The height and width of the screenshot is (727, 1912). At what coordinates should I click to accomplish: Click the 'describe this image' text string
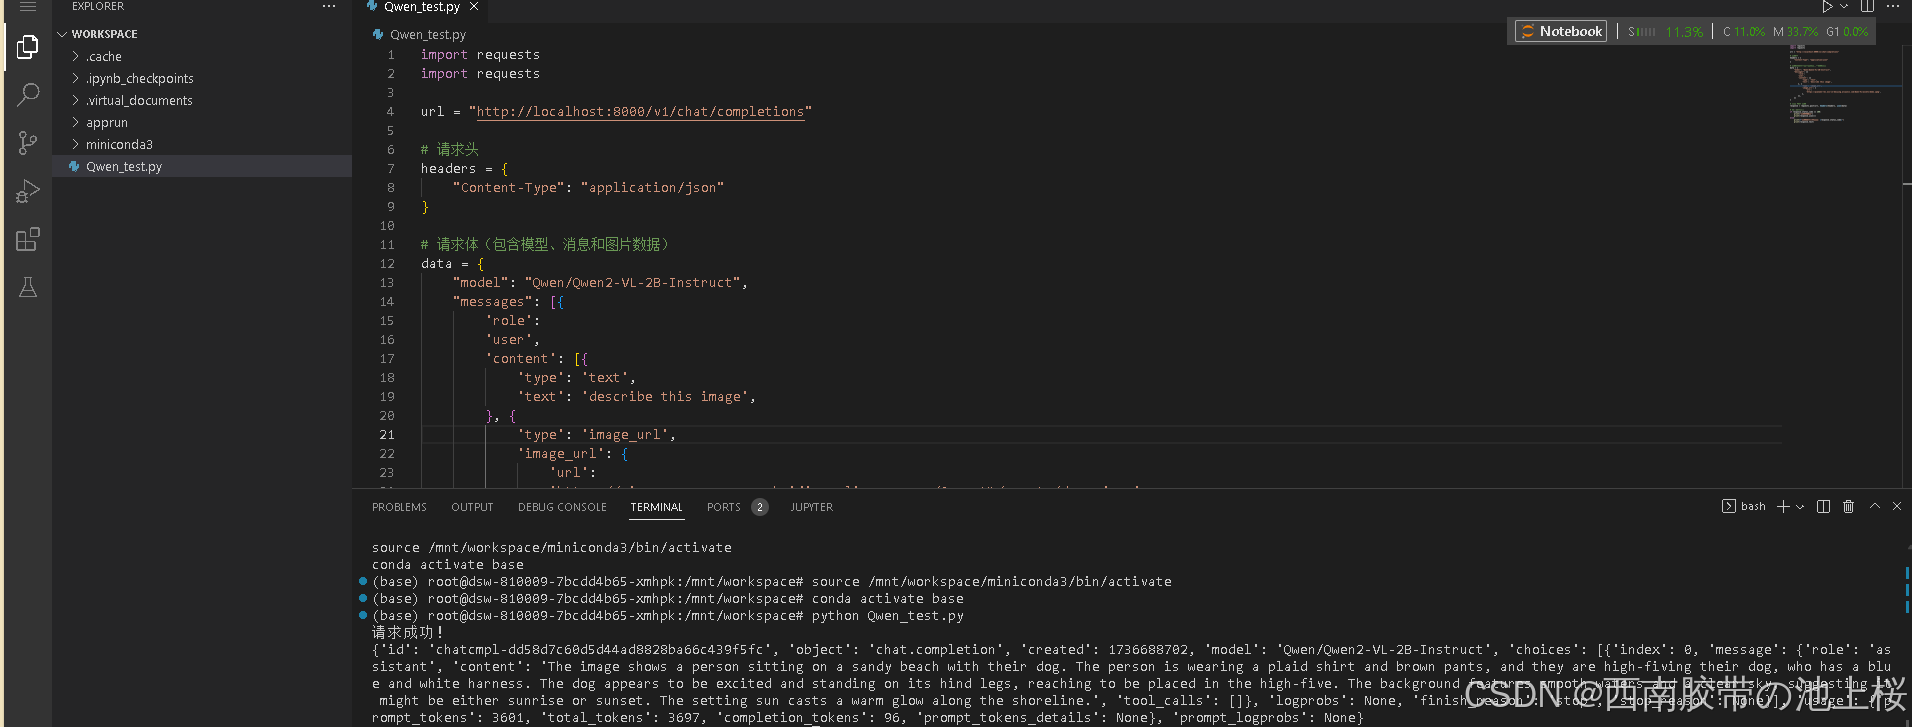665,397
